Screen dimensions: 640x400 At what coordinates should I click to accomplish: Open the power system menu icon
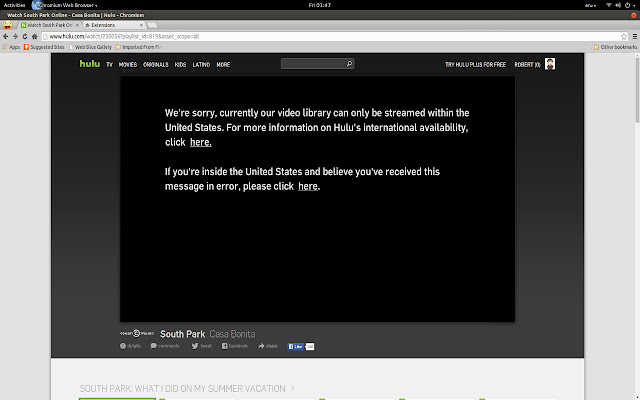[629, 5]
